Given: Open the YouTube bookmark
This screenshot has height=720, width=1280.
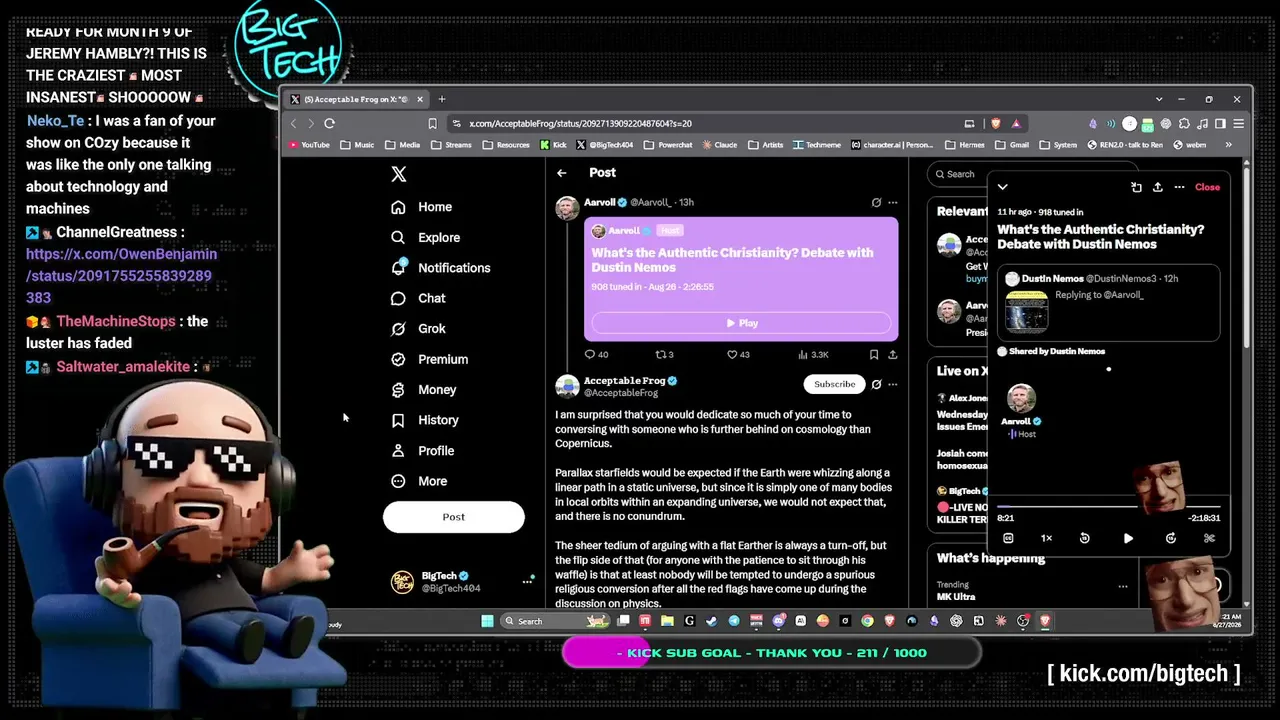Looking at the screenshot, I should coord(309,145).
